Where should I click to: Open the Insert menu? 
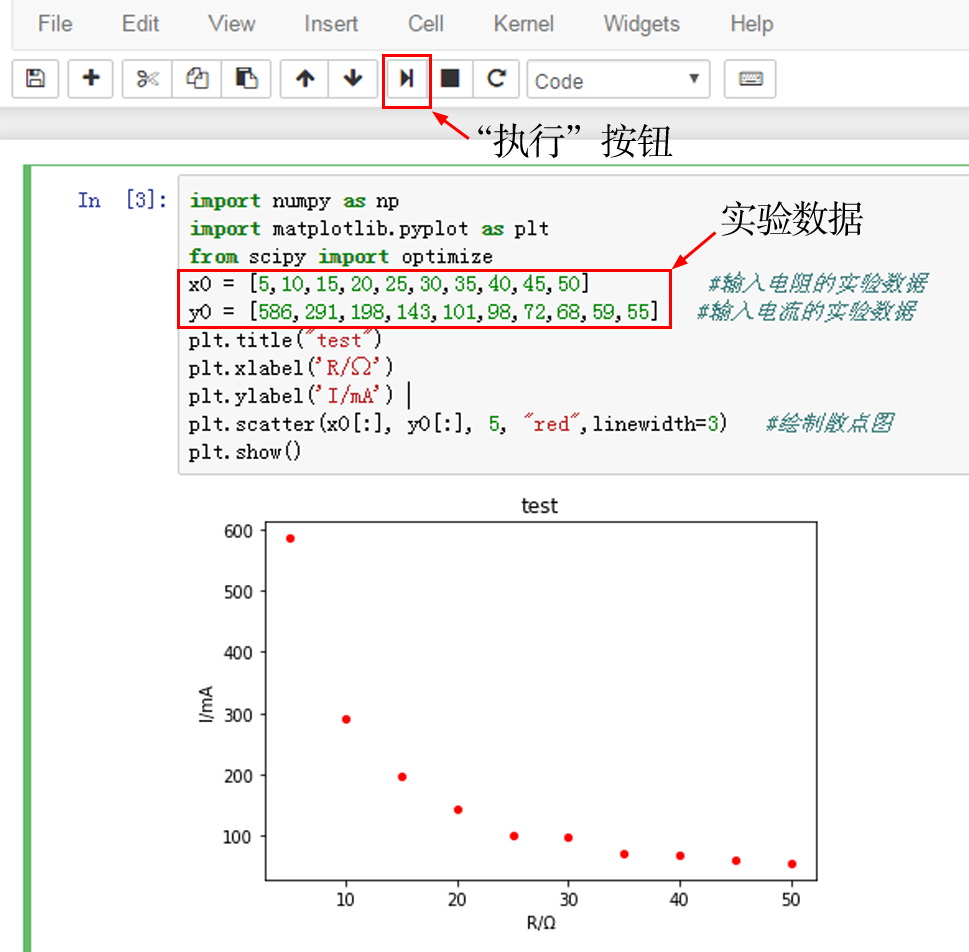[331, 24]
